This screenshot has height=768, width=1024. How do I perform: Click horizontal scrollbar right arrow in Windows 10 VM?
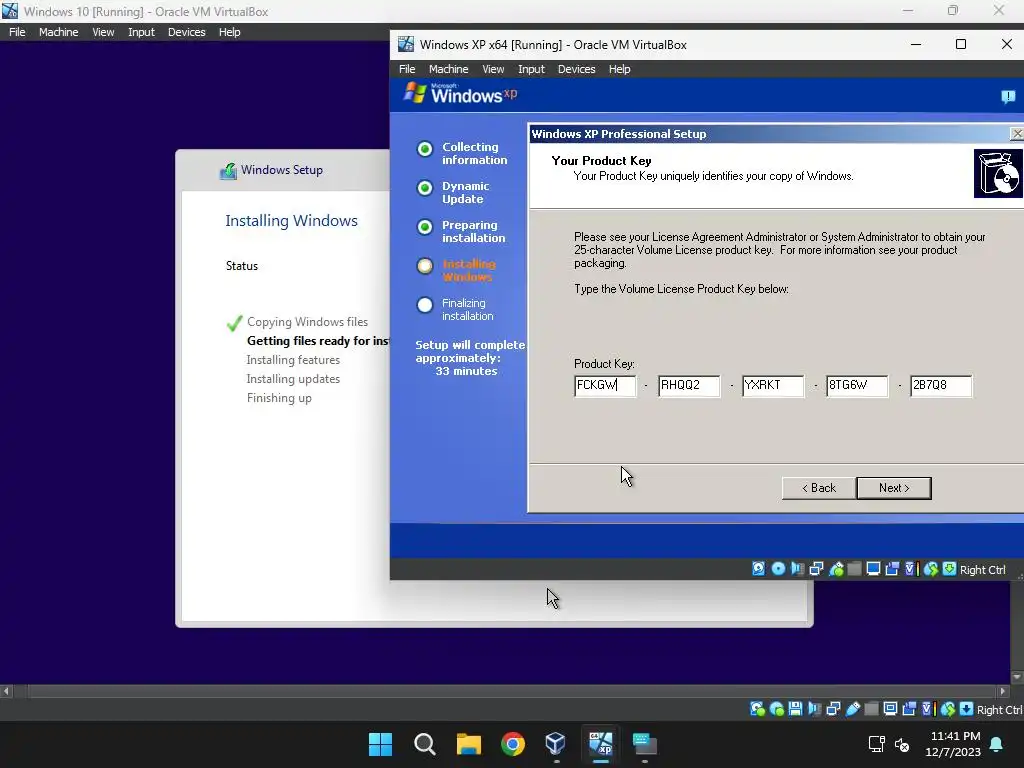[x=1002, y=691]
